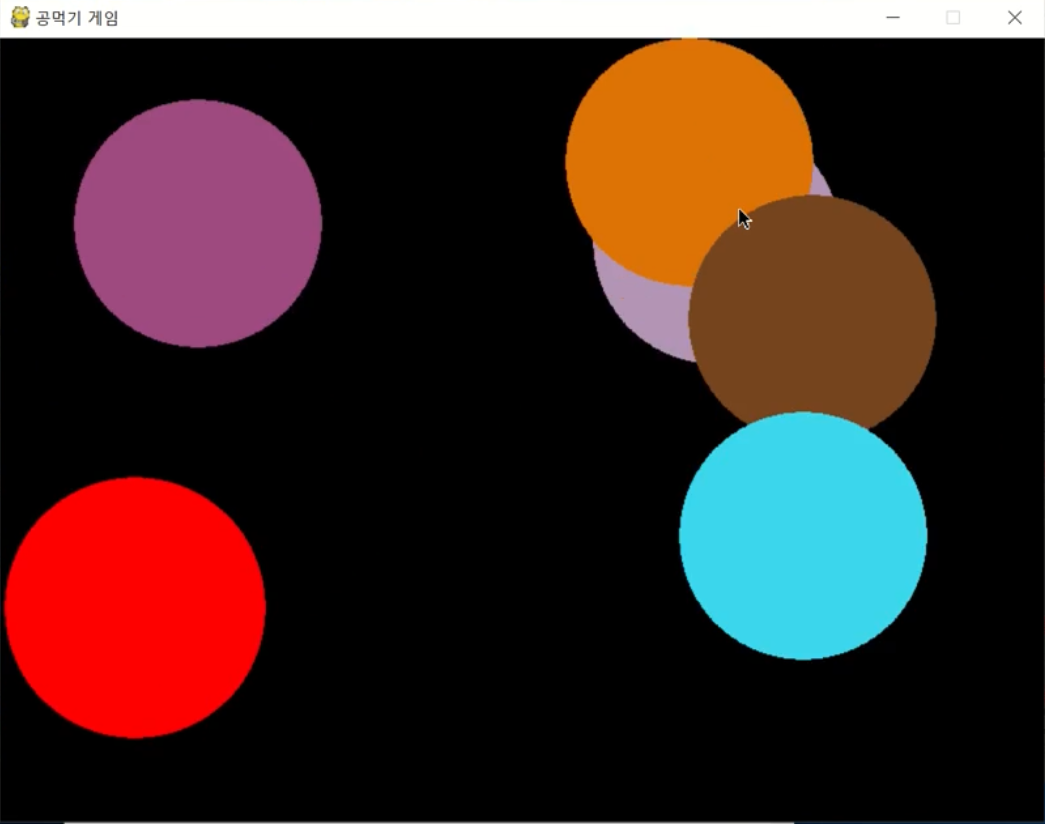Click the lavender ball behind the orange ball
Screen dimensions: 1045x824
[x=650, y=310]
